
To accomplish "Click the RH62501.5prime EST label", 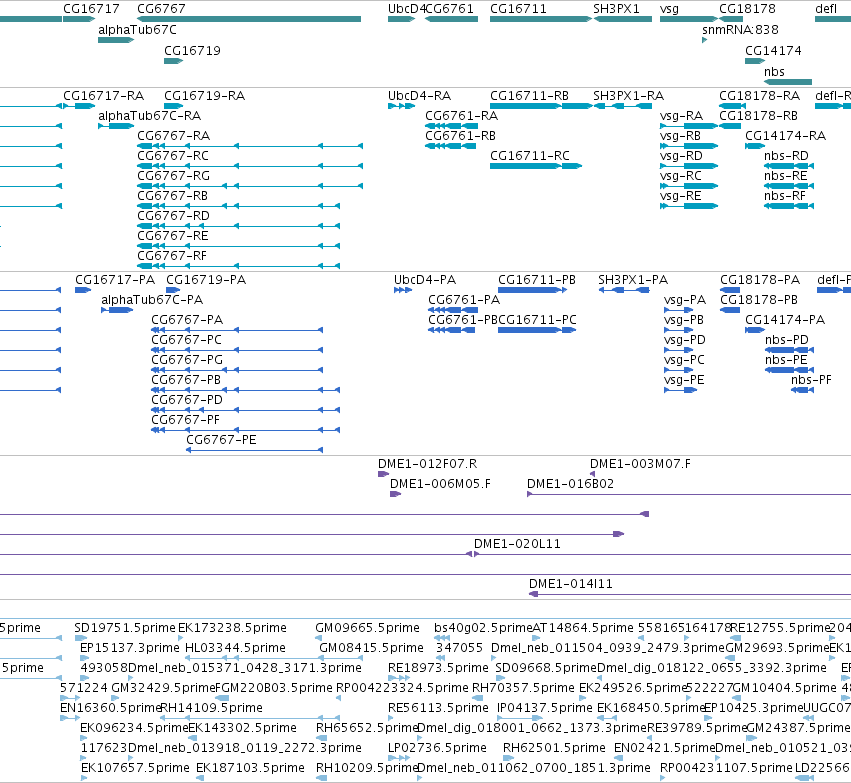I will click(x=554, y=748).
